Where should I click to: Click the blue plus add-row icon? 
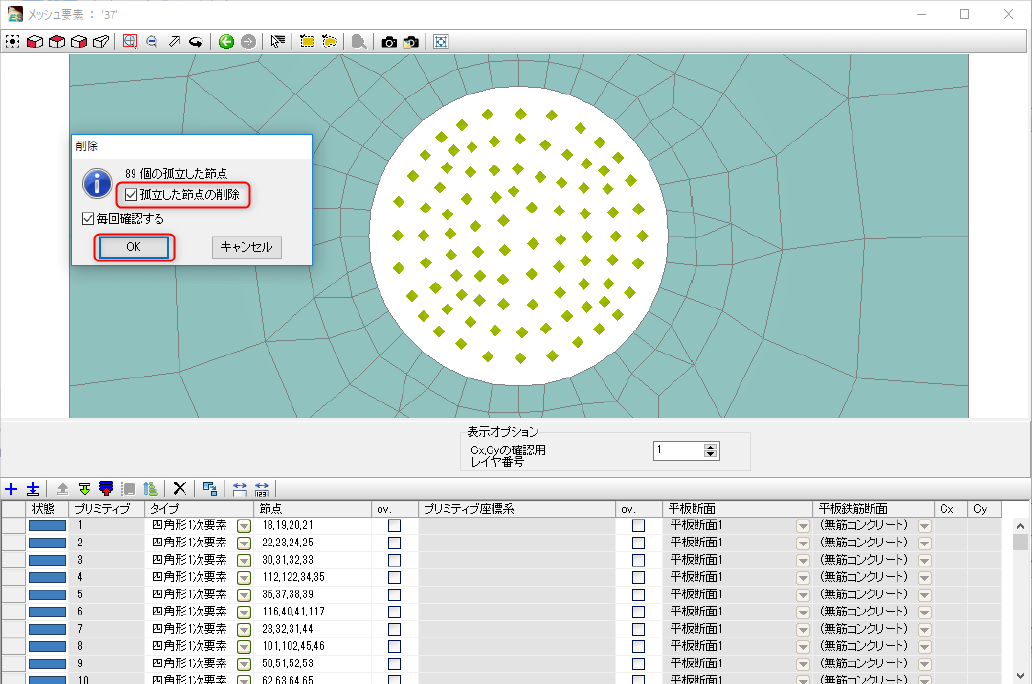11,488
